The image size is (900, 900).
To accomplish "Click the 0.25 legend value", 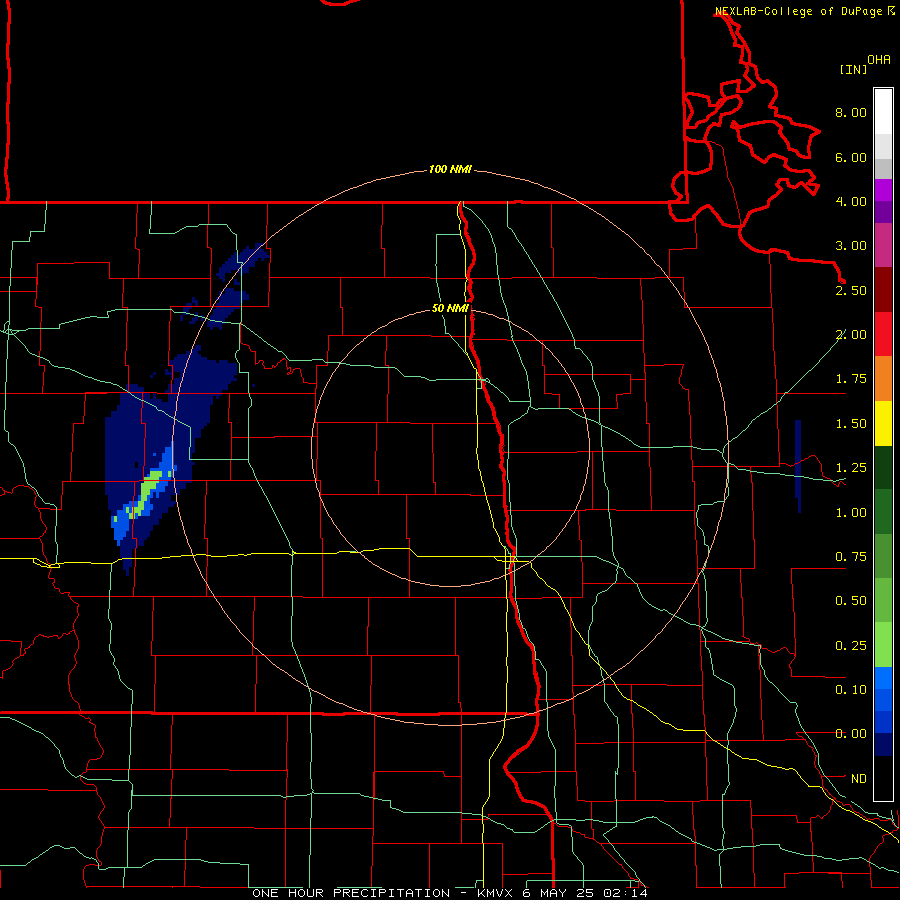I will [851, 646].
